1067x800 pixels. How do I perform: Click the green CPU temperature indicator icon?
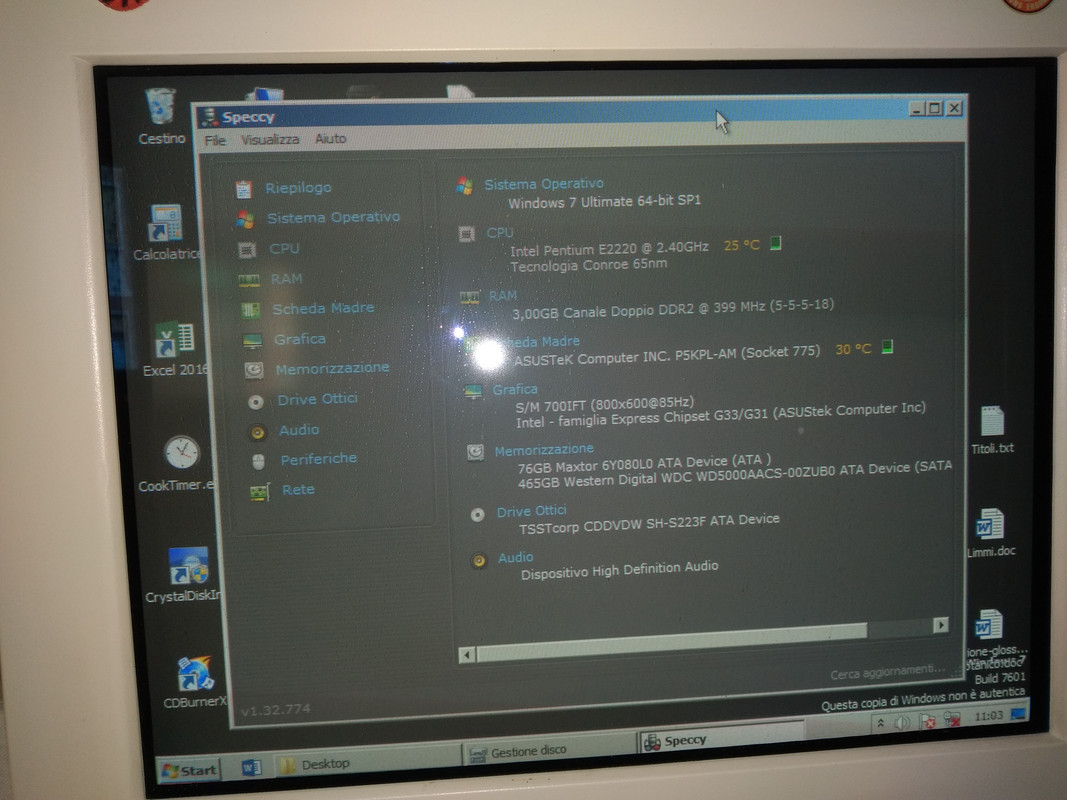pos(776,243)
